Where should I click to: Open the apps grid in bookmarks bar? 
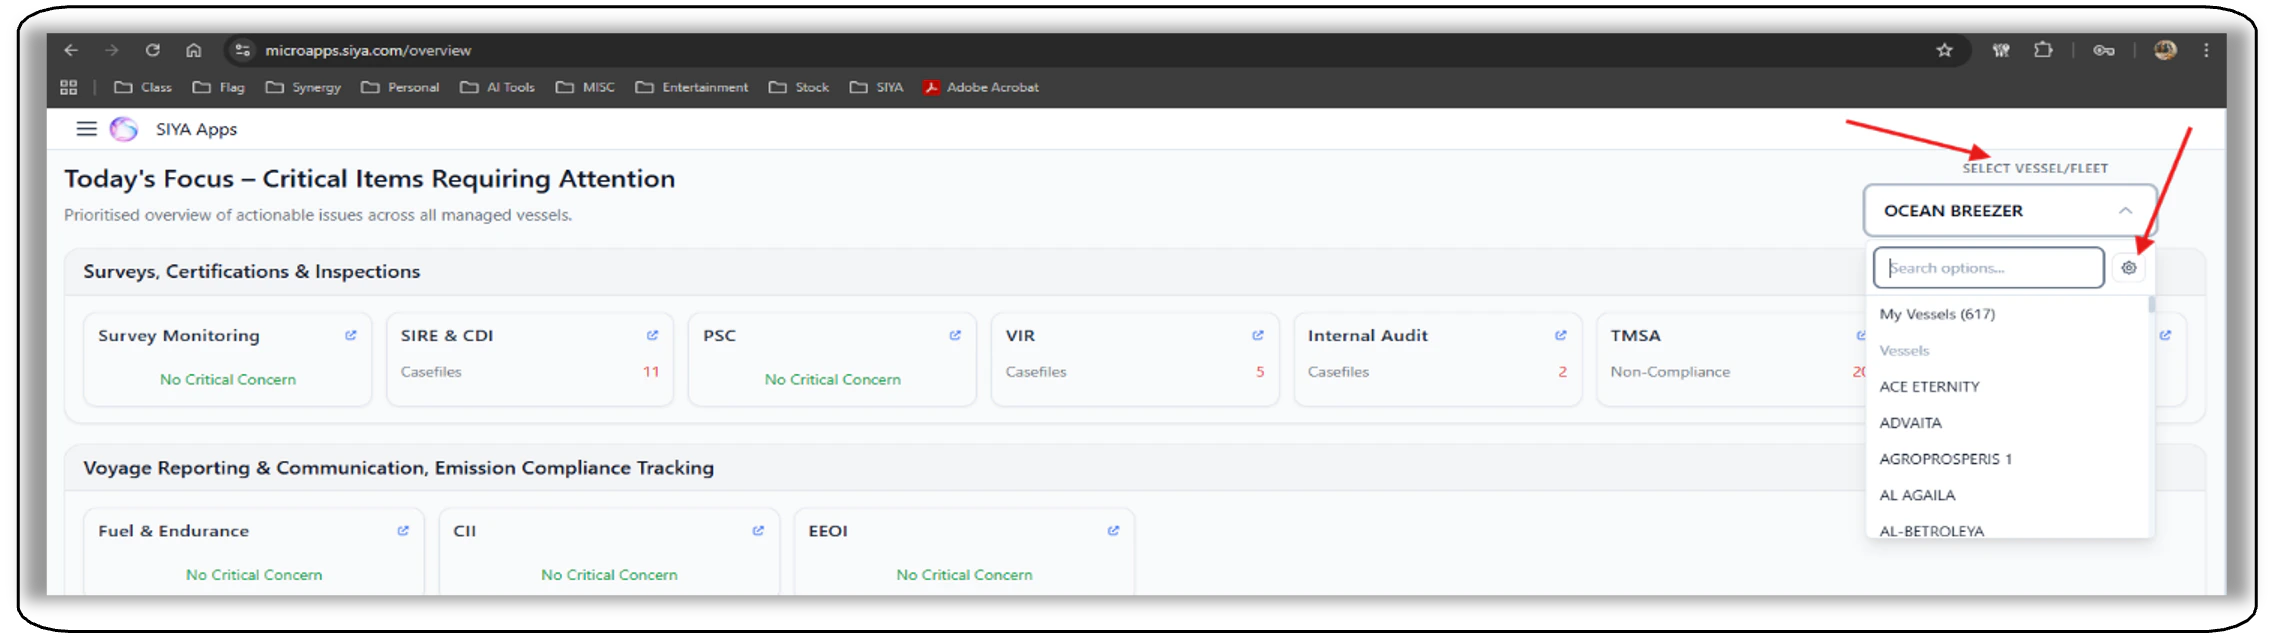(x=69, y=87)
